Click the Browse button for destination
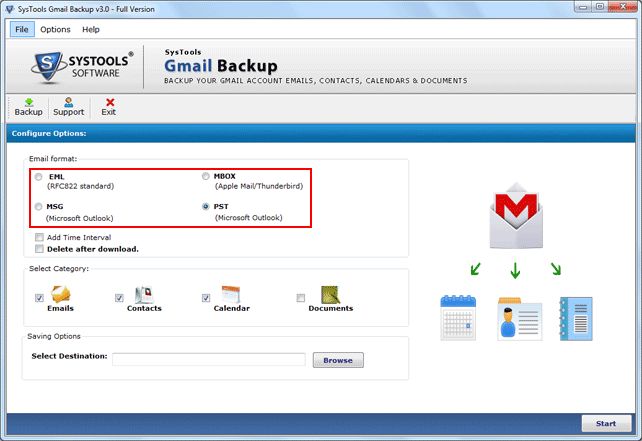This screenshot has width=642, height=441. point(338,360)
